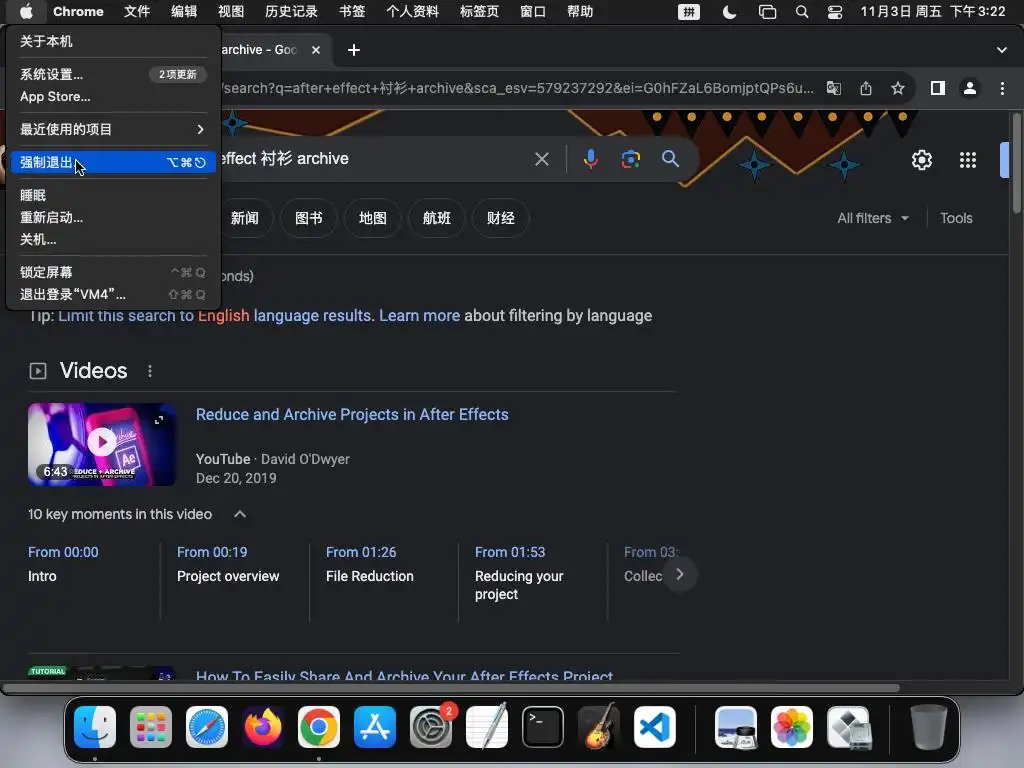
Task: Open Boot Camp Assistant dock icon
Action: click(x=848, y=727)
